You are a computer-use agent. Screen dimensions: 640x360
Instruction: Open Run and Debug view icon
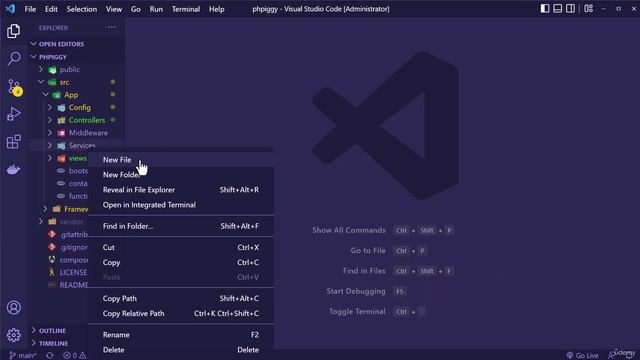(13, 115)
